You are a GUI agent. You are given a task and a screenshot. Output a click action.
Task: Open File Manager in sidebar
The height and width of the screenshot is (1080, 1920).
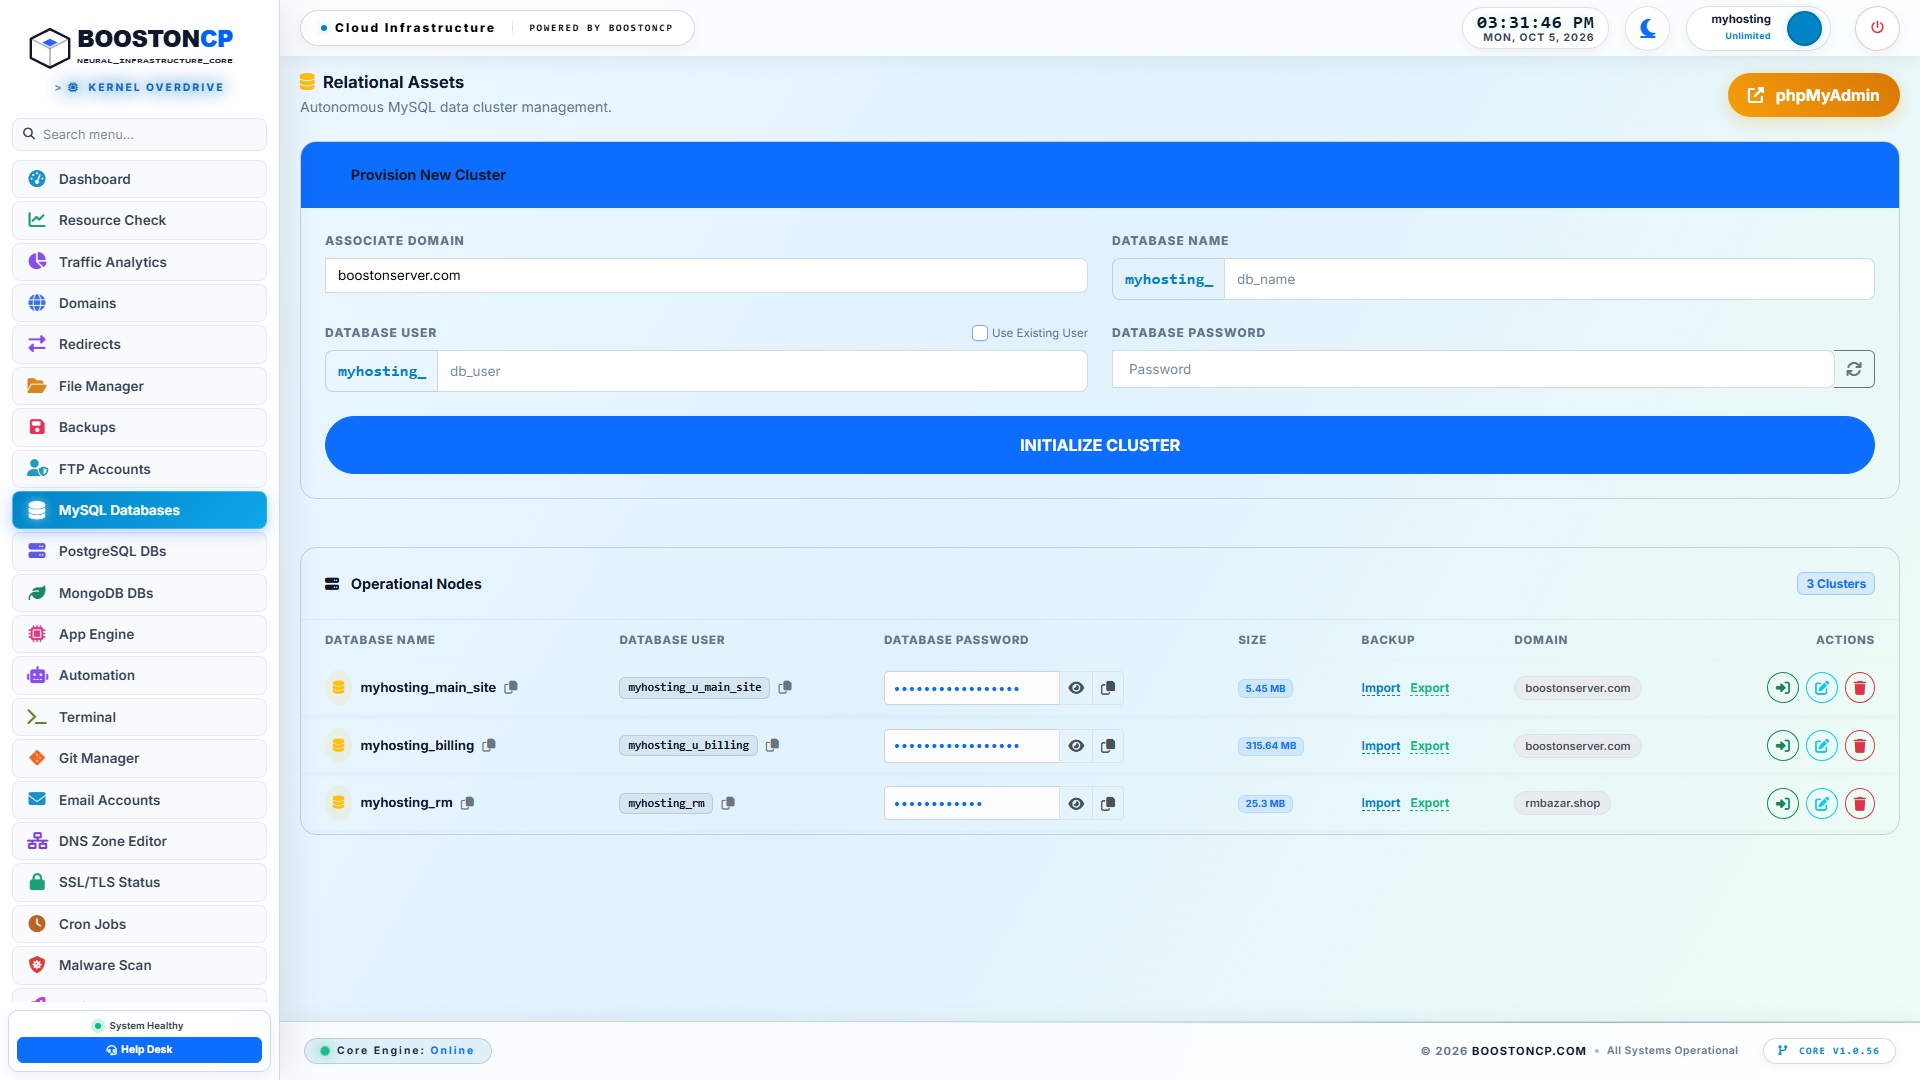tap(139, 386)
